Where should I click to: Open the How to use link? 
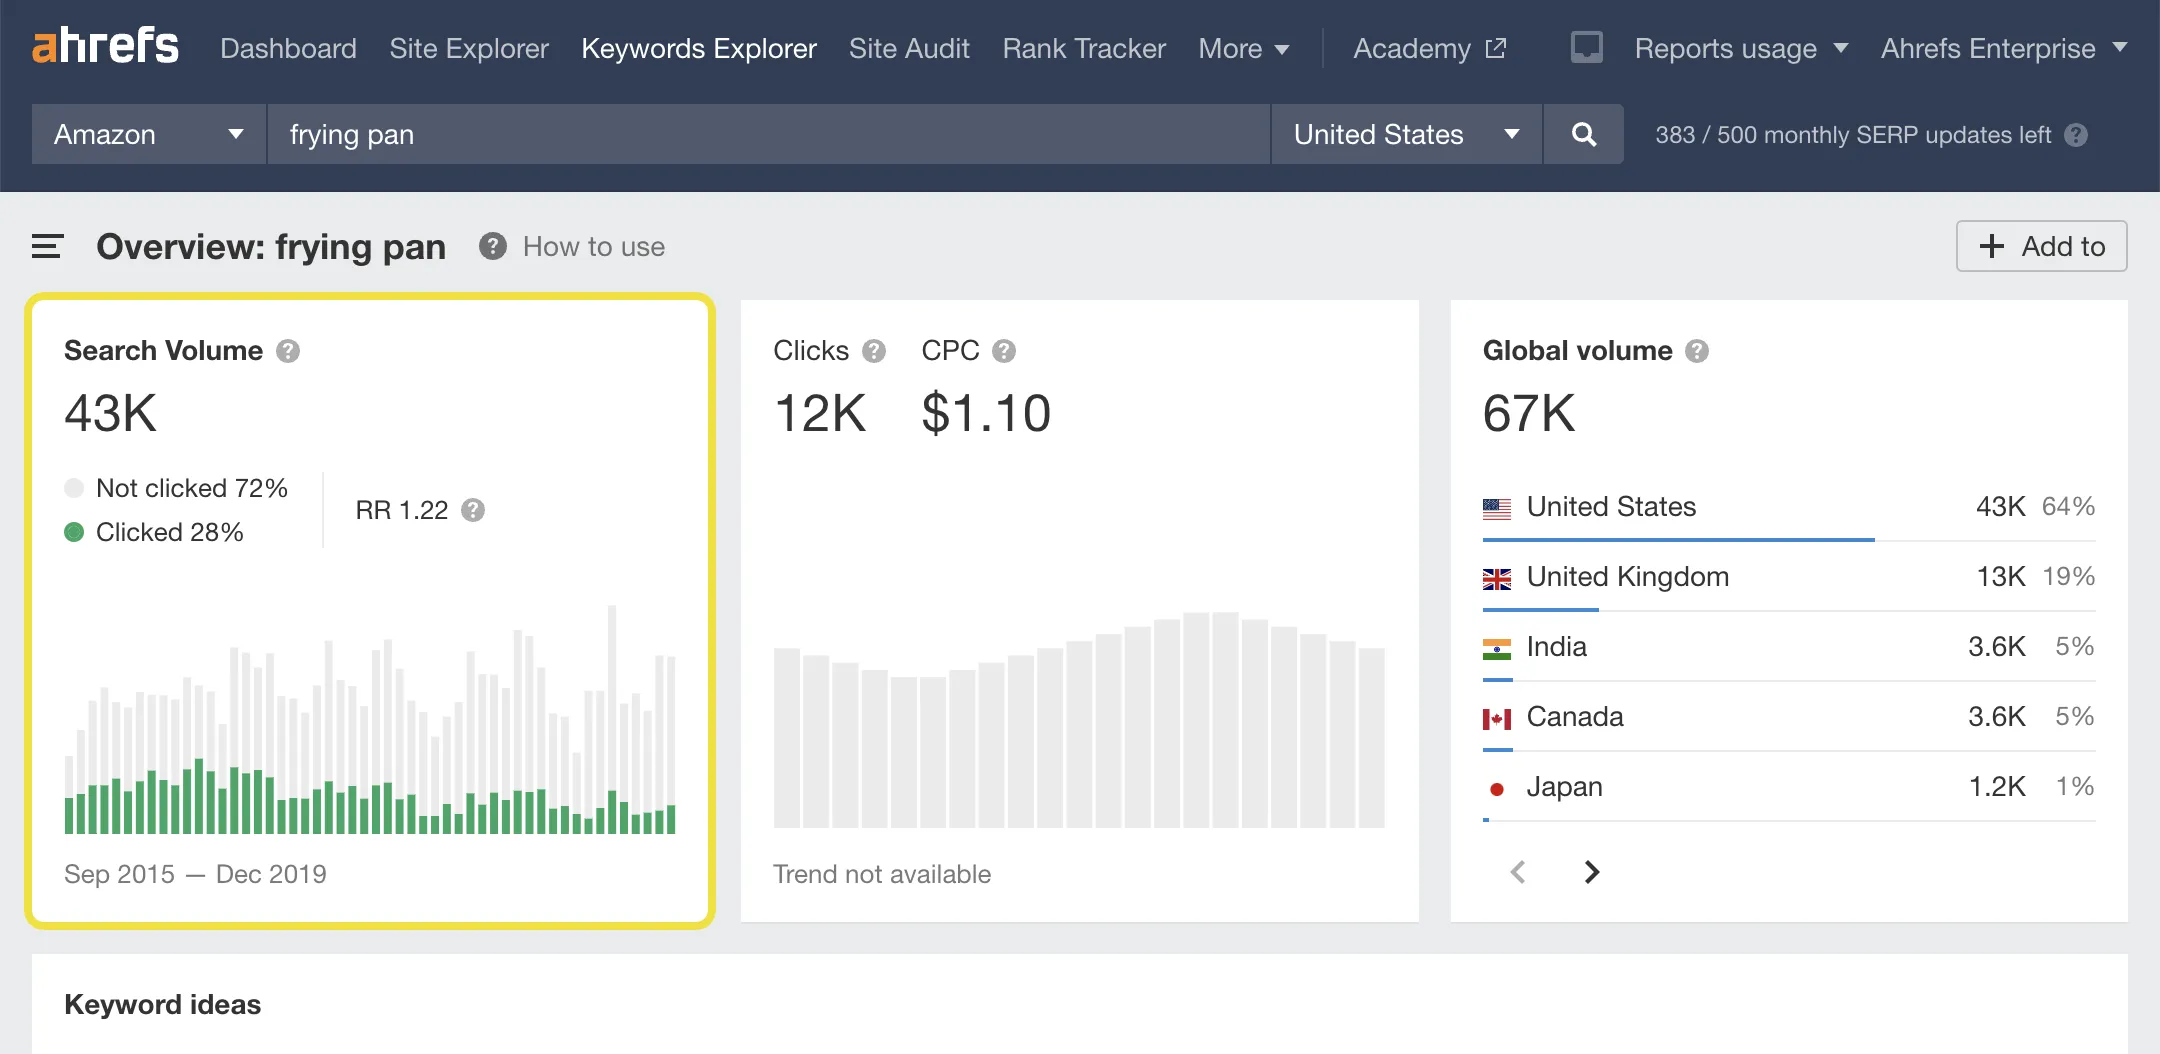point(593,246)
